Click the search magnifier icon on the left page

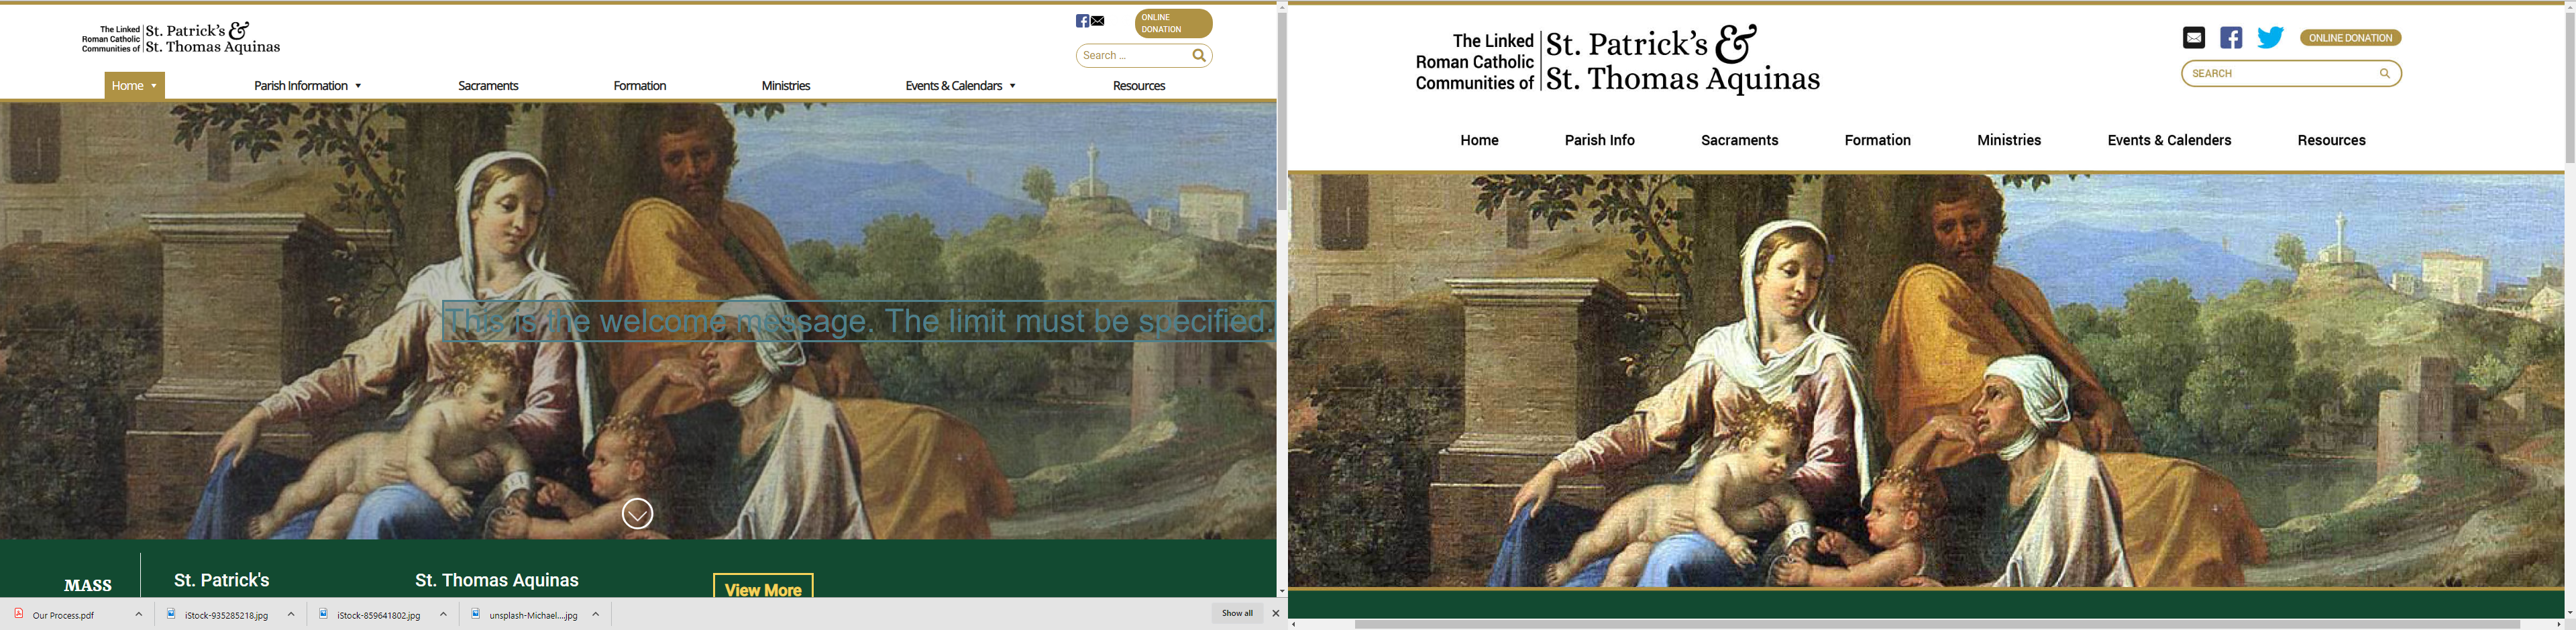click(x=1199, y=56)
